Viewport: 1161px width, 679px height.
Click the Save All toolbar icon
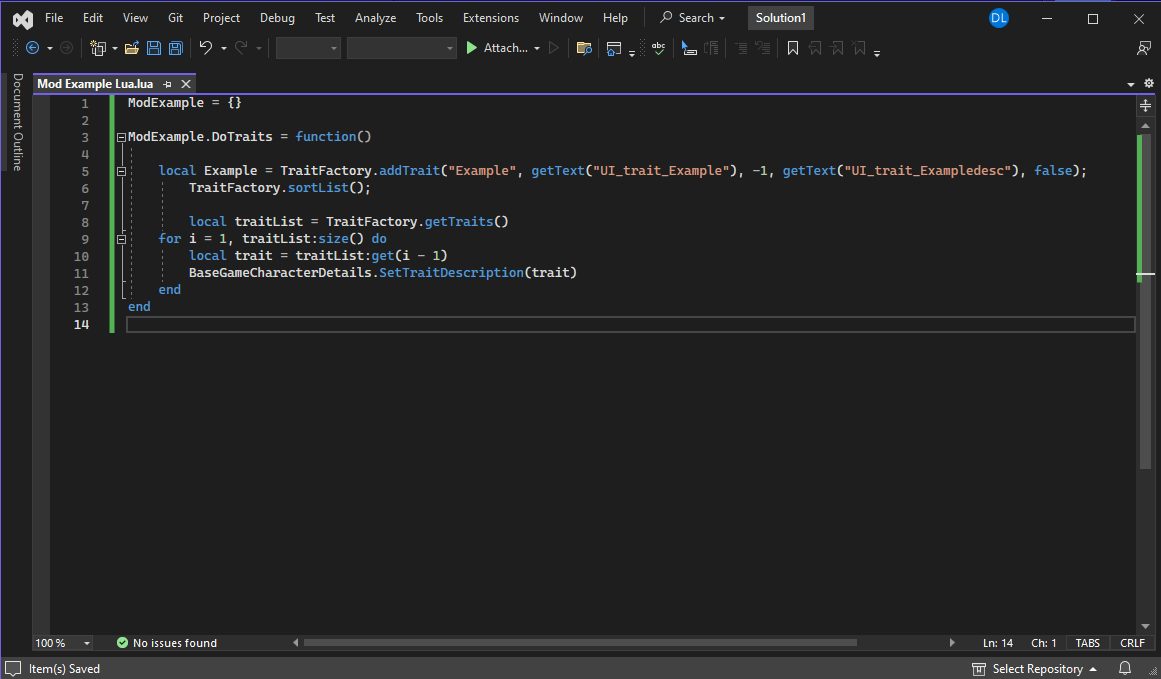pyautogui.click(x=176, y=48)
